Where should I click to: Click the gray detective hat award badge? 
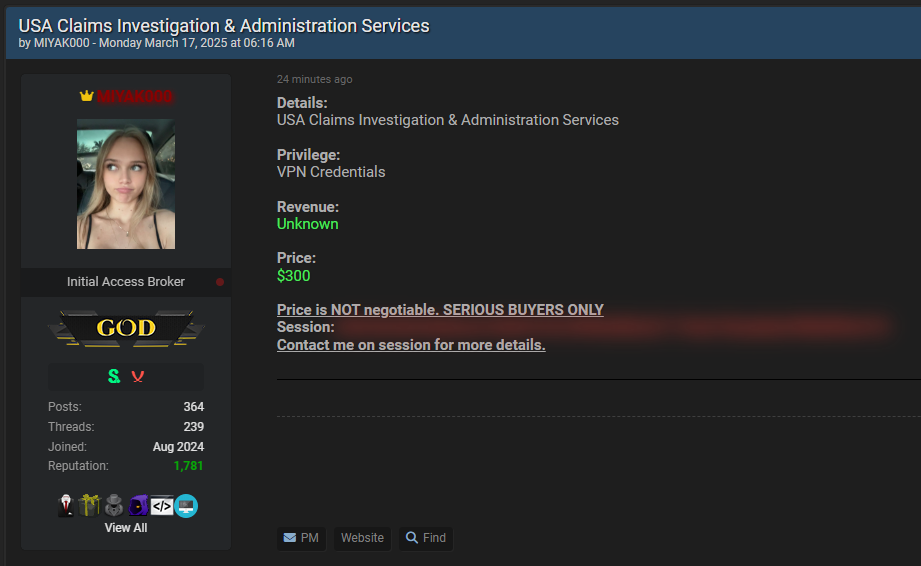tap(115, 506)
